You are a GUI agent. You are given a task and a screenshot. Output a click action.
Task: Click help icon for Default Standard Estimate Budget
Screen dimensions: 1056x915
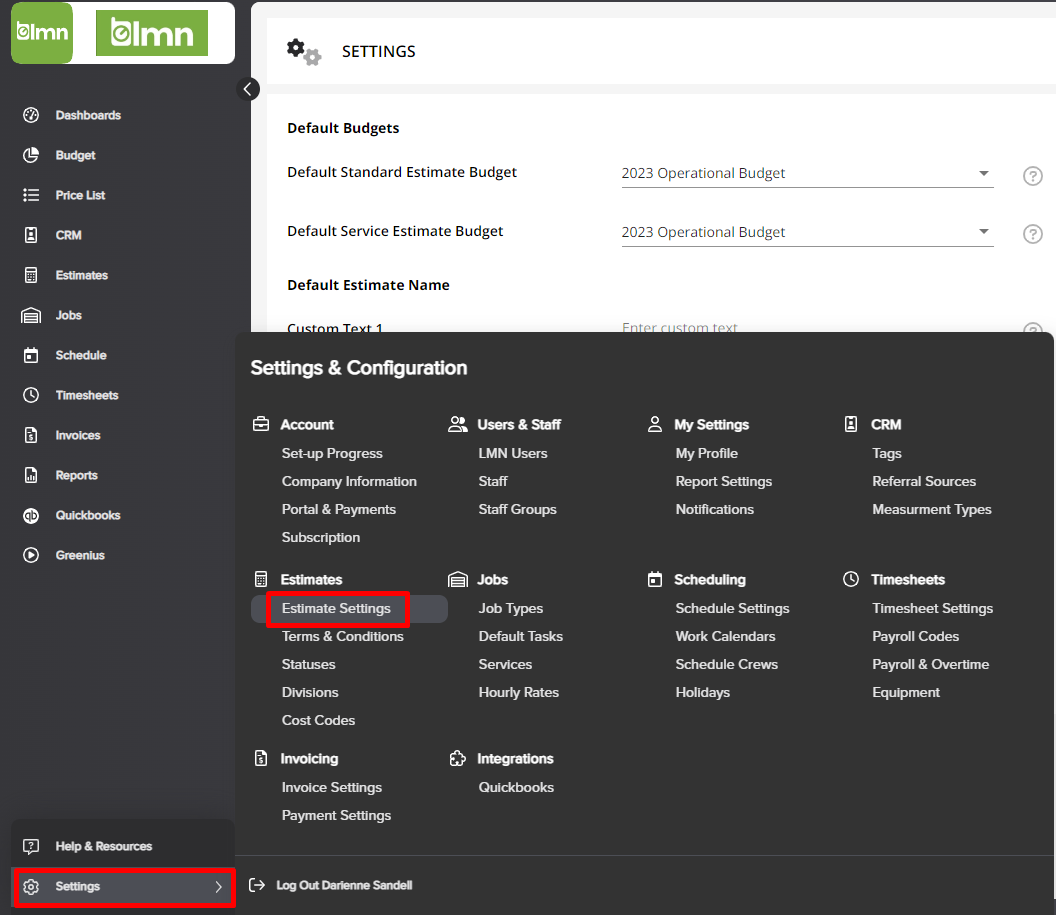pyautogui.click(x=1032, y=176)
